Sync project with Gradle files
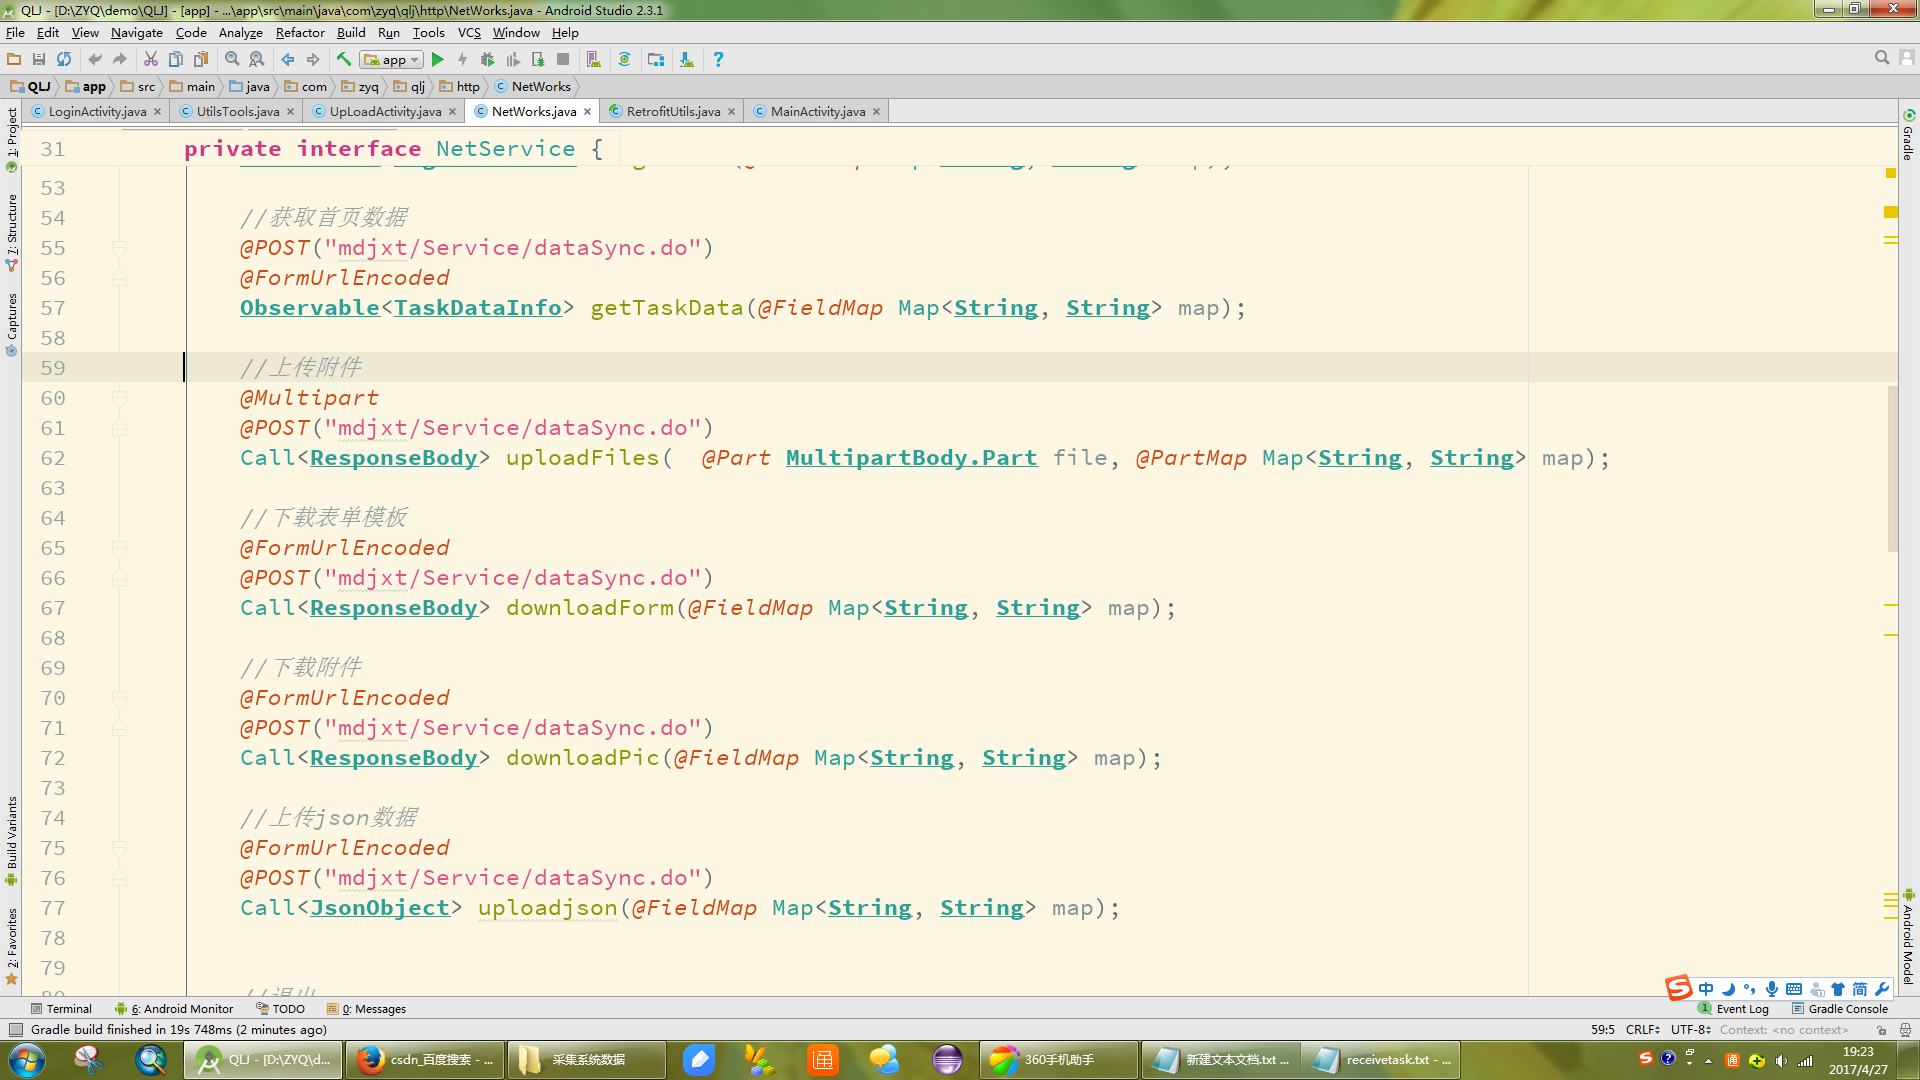1920x1080 pixels. [625, 60]
